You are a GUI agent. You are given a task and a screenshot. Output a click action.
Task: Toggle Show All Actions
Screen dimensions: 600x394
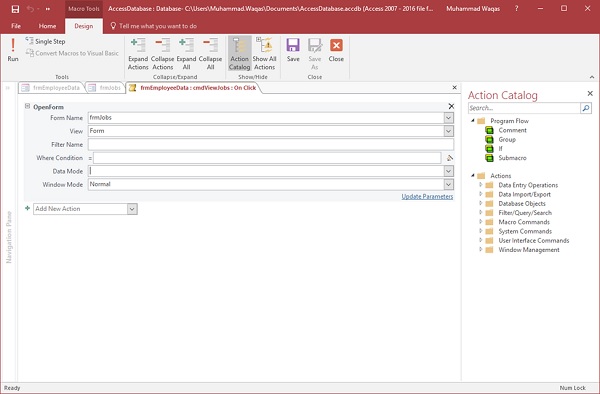coord(264,54)
